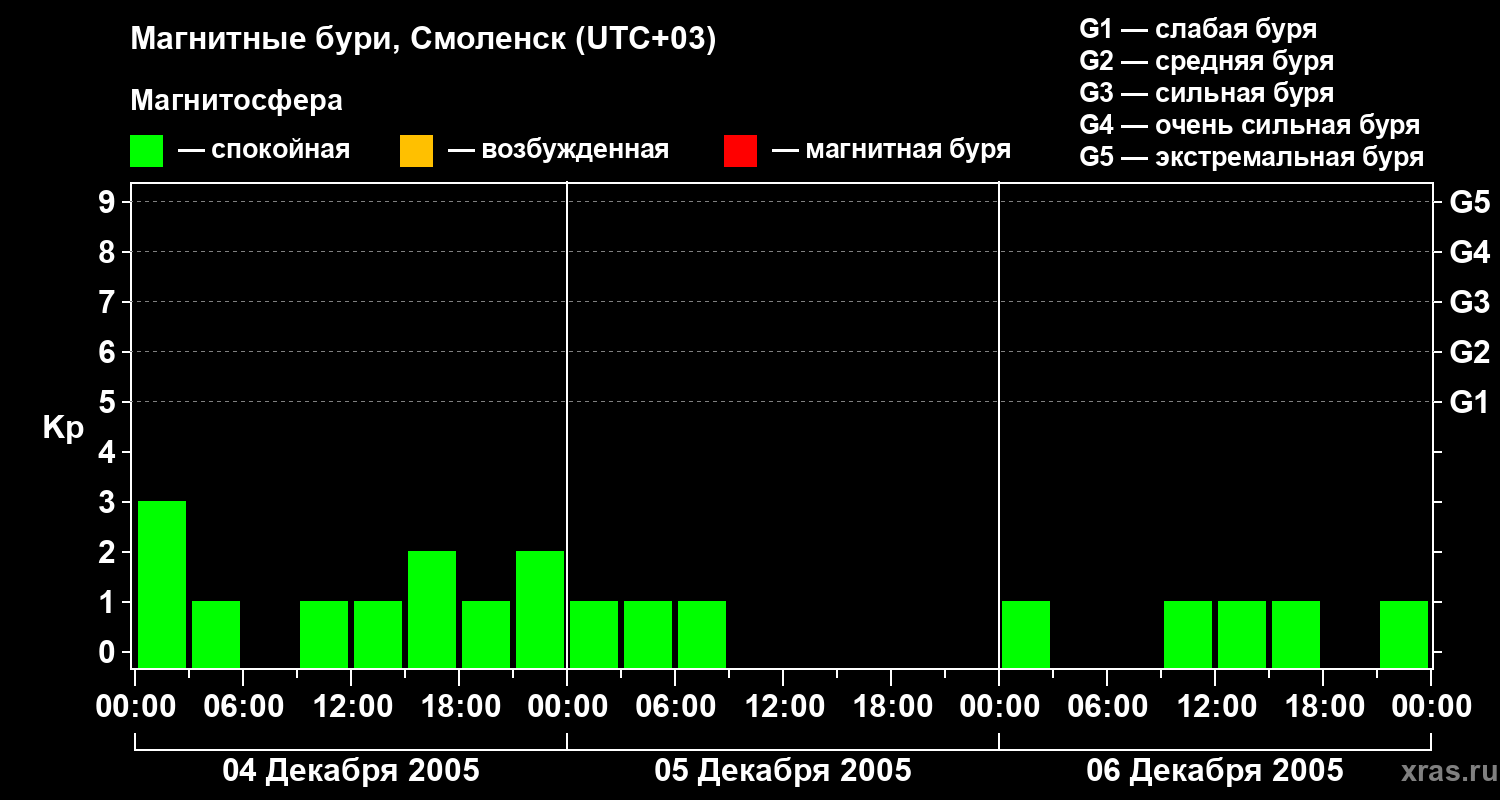The width and height of the screenshot is (1500, 800).
Task: Click the green calm magnetosphere legend swatch
Action: tap(146, 150)
